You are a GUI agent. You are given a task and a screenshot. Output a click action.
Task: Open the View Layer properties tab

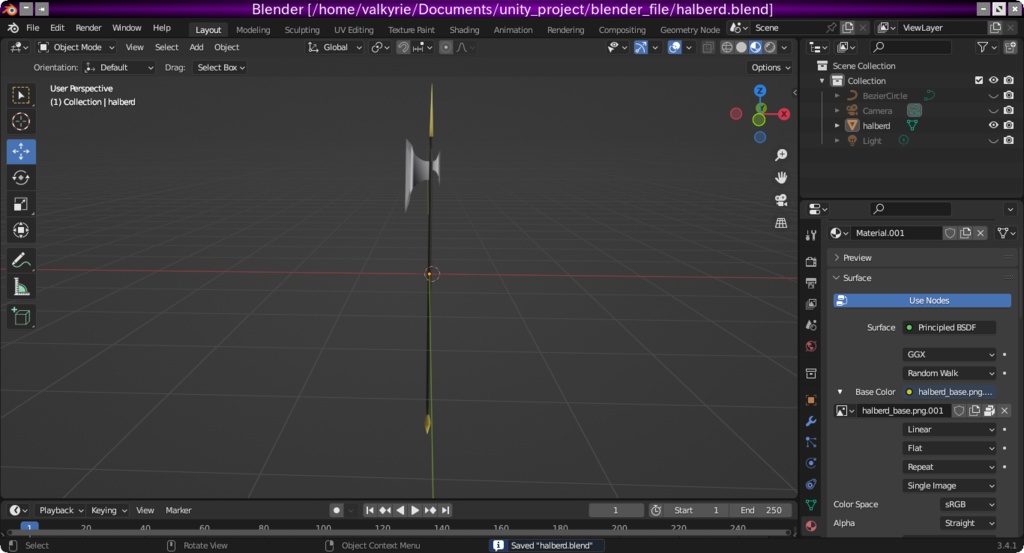[811, 304]
